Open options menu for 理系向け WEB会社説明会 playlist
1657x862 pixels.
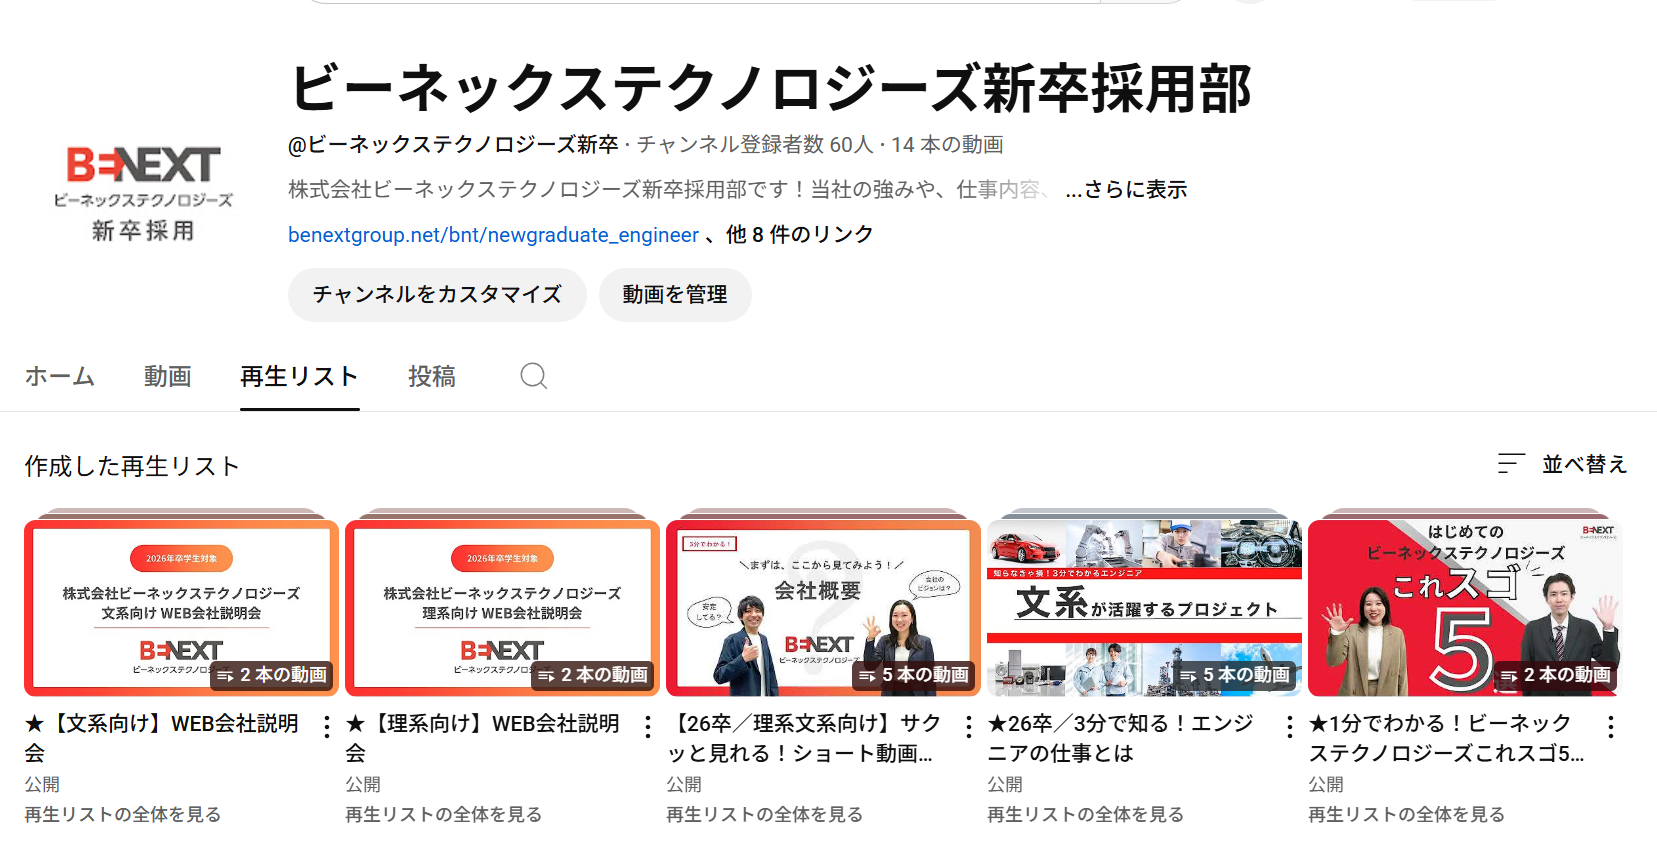[648, 726]
